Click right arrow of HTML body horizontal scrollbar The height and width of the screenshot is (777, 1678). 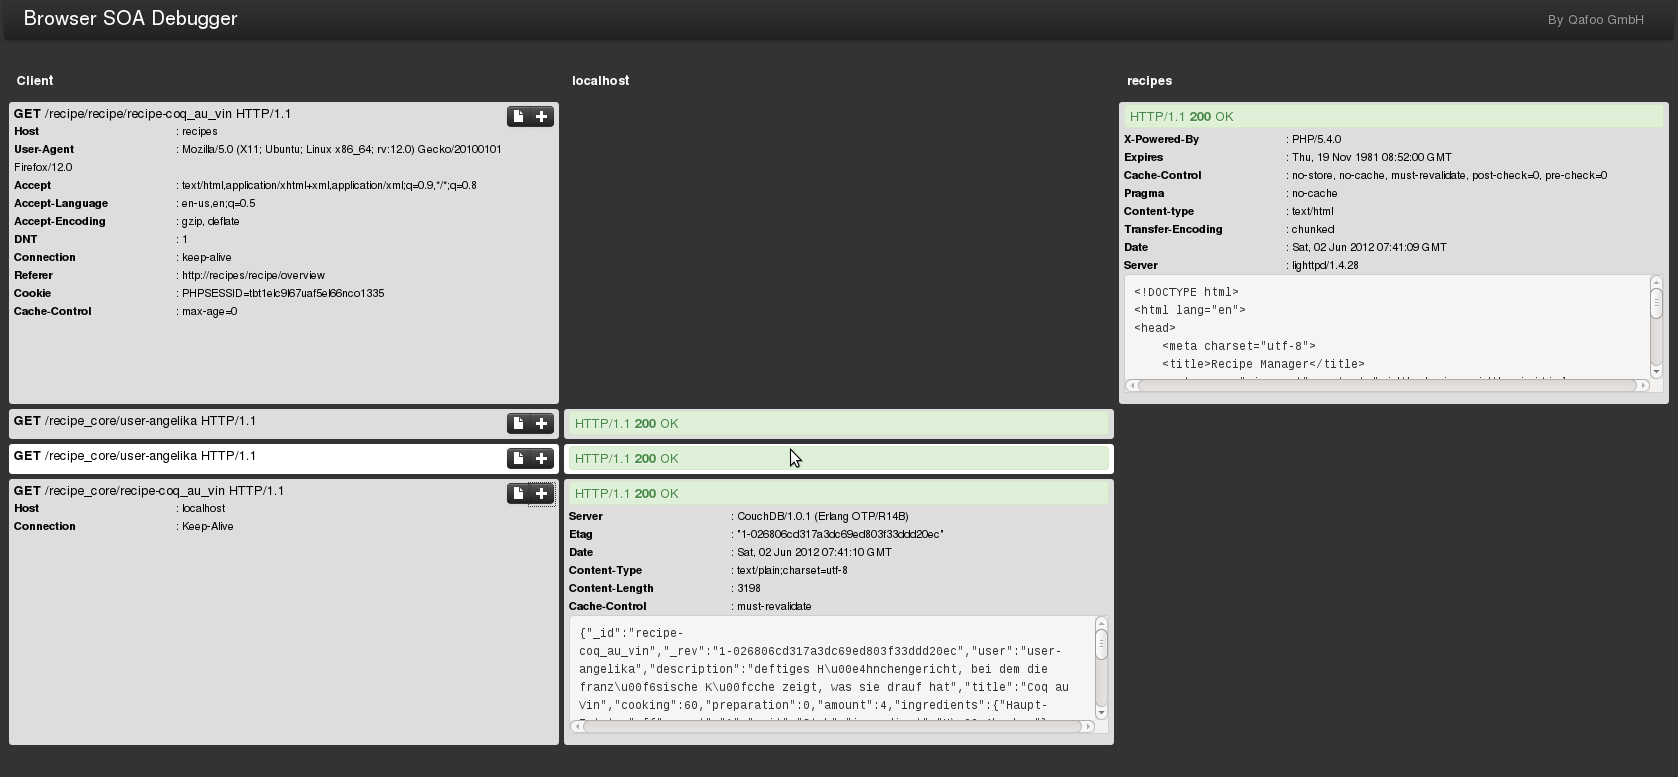(x=1643, y=385)
